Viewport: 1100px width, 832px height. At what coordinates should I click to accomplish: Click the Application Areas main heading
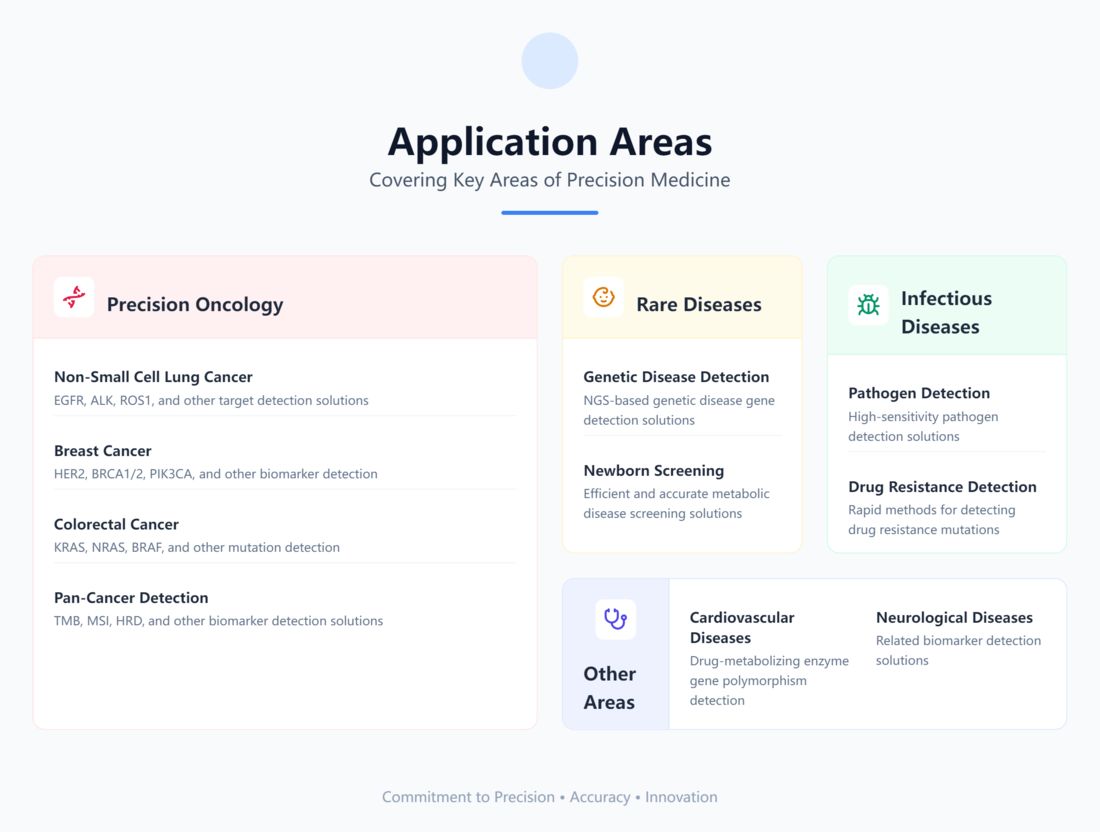(x=550, y=141)
